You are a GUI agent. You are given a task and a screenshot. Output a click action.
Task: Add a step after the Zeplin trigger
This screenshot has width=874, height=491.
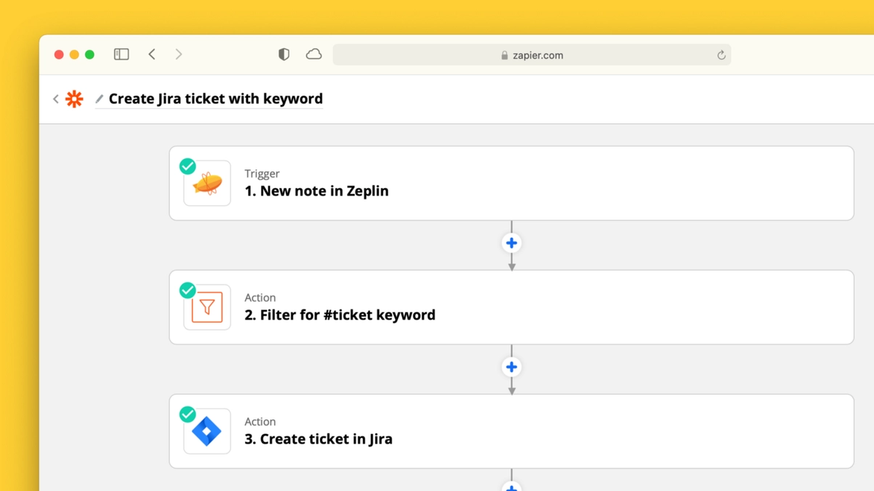(x=511, y=243)
